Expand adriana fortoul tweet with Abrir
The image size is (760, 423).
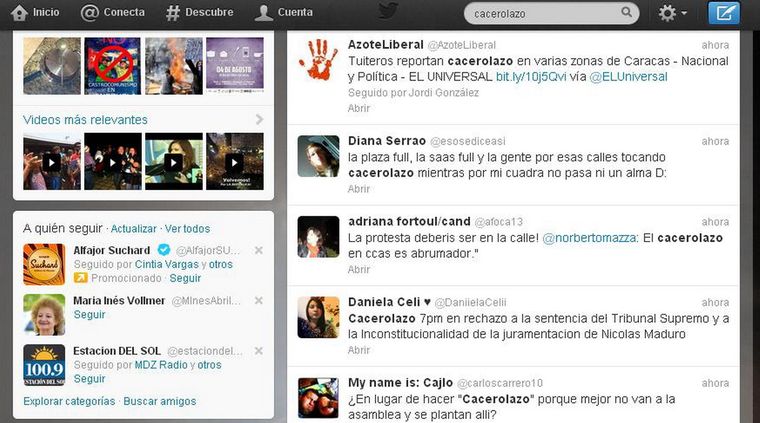pos(359,269)
